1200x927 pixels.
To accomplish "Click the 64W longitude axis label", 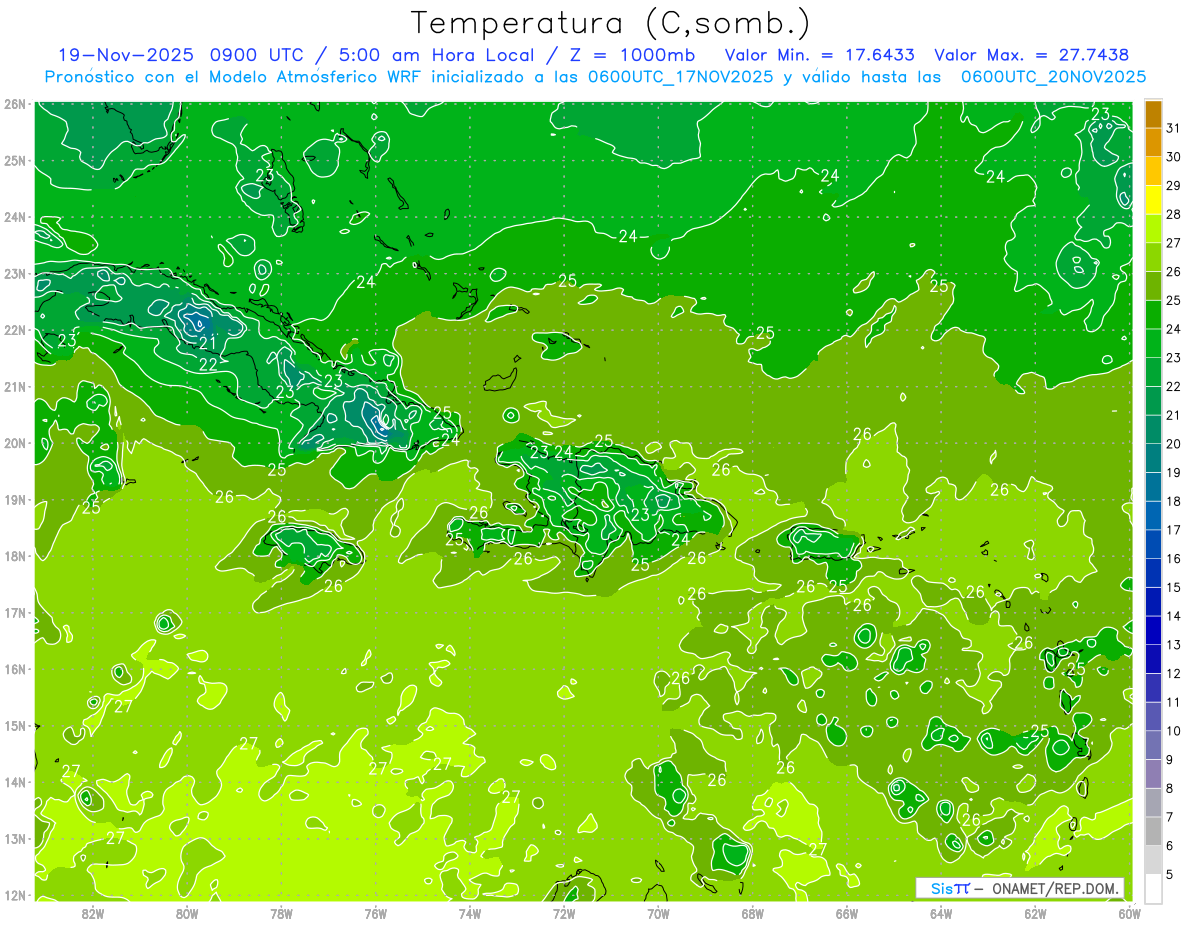I will pyautogui.click(x=940, y=913).
